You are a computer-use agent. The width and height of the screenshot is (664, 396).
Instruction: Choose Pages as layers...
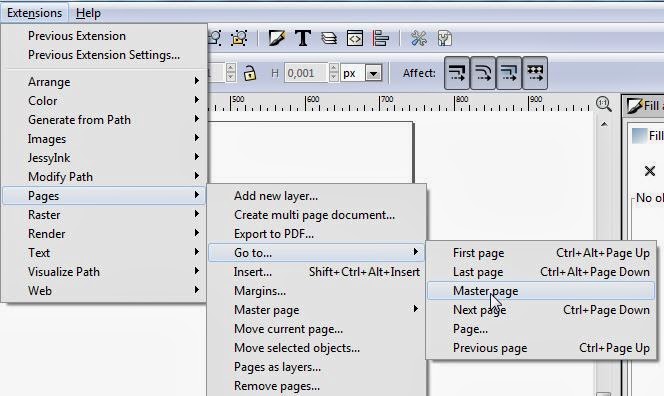click(x=316, y=367)
